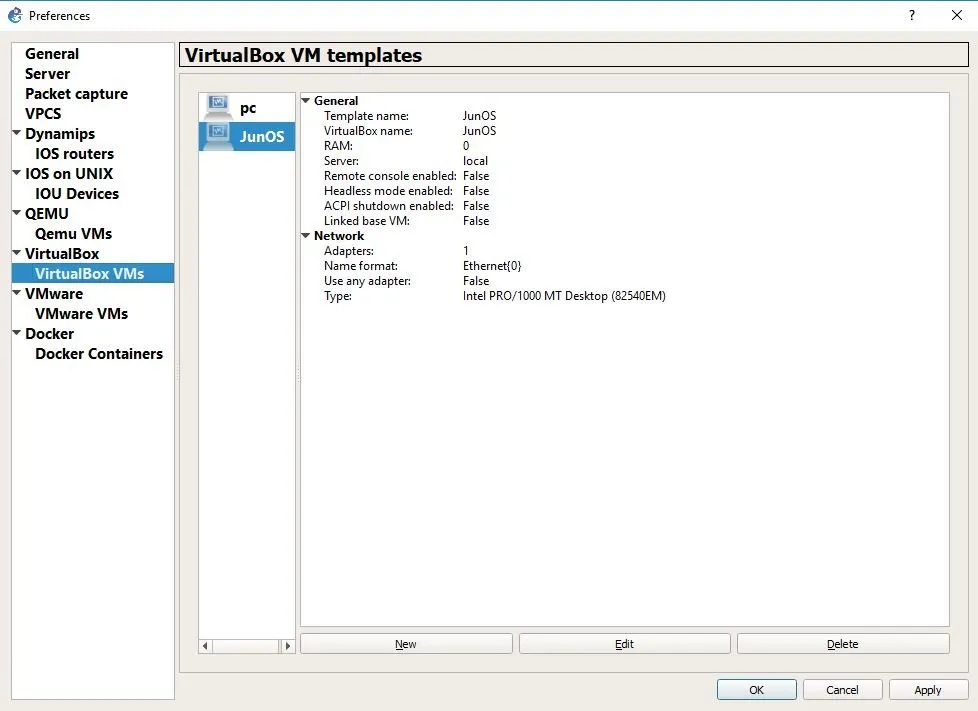978x711 pixels.
Task: Click the template list left scroll arrow
Action: point(205,646)
